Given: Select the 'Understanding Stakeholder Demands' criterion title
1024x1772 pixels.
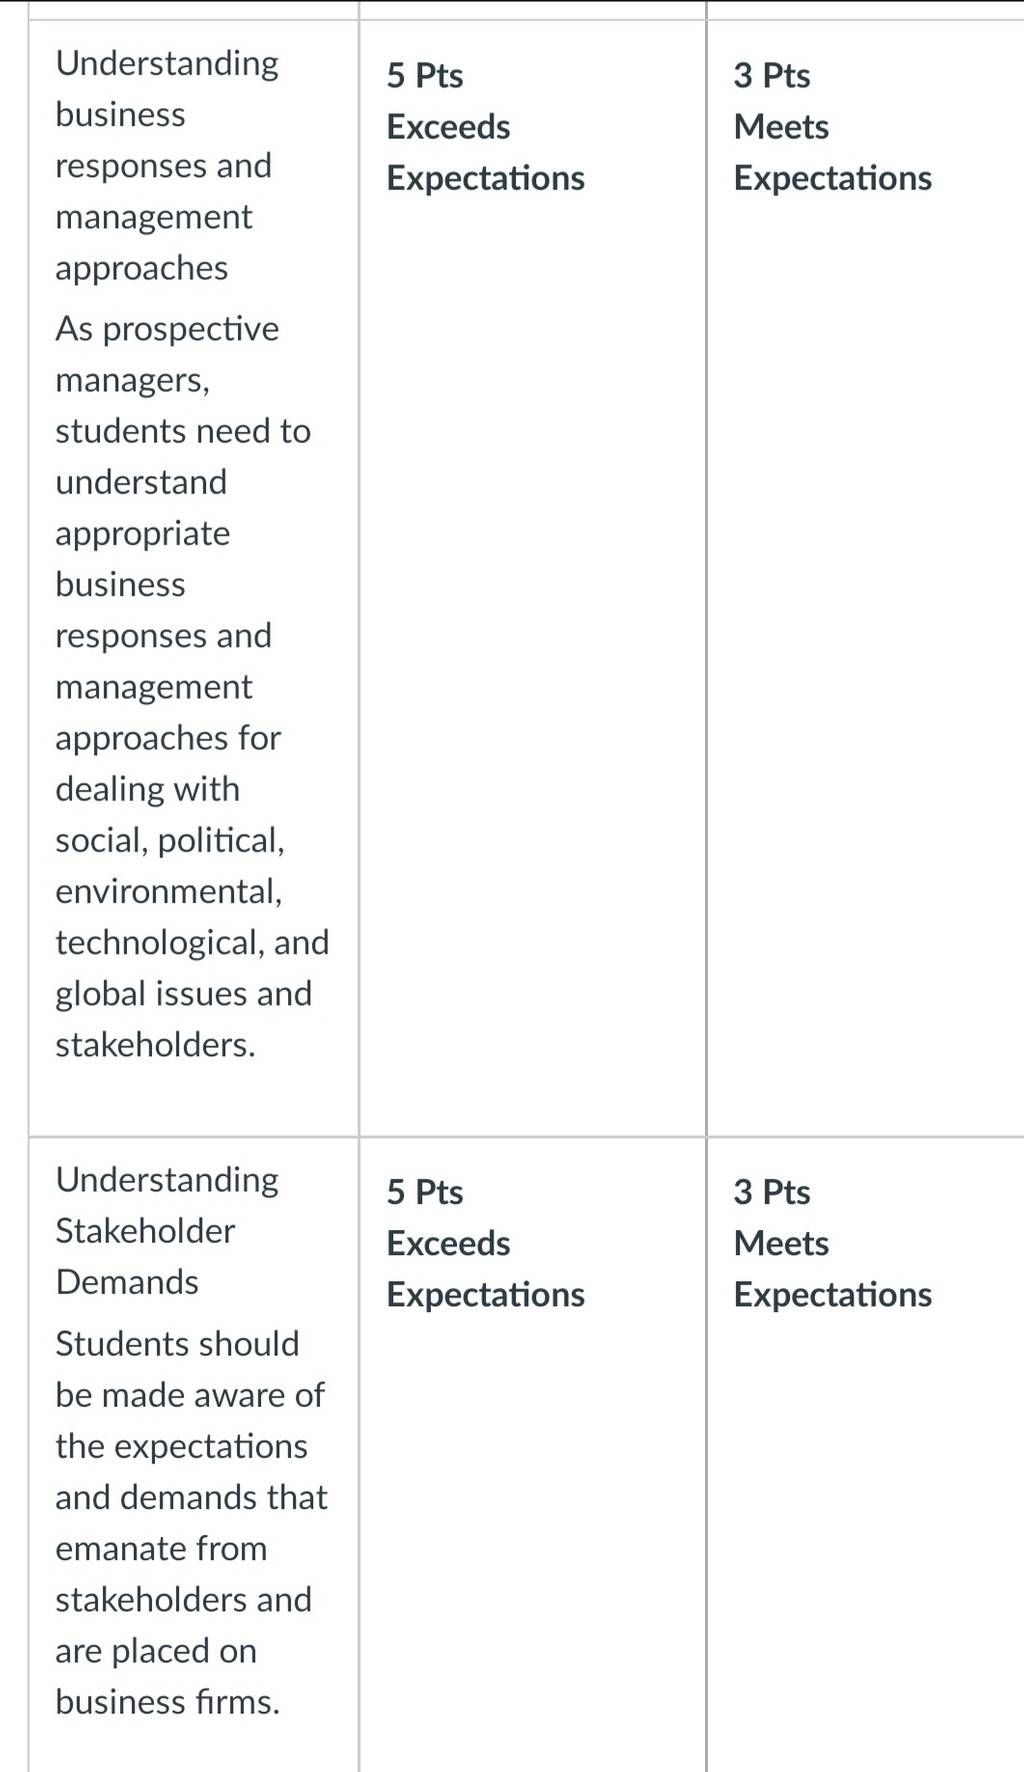Looking at the screenshot, I should click(167, 1230).
